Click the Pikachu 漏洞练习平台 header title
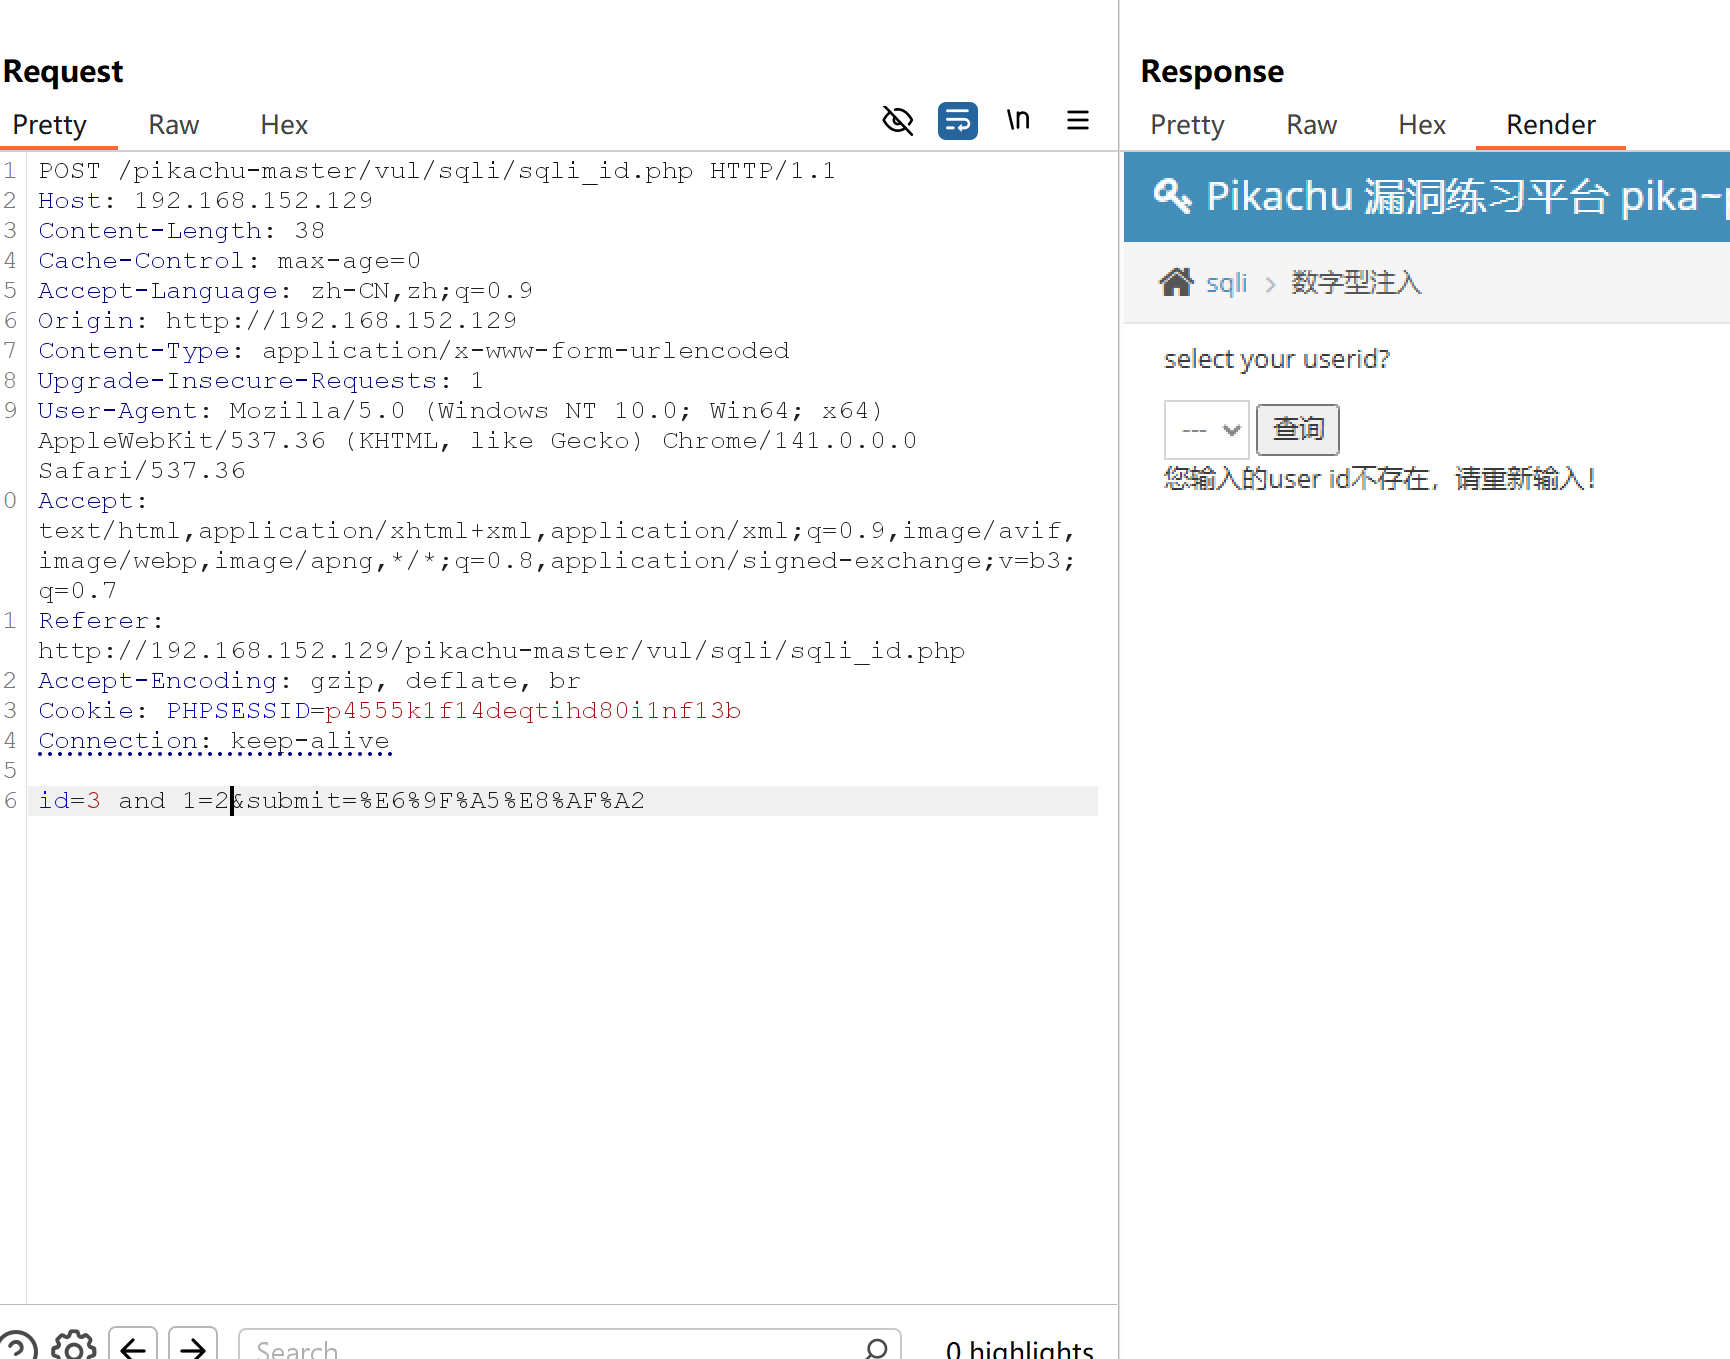The image size is (1730, 1359). 1467,196
